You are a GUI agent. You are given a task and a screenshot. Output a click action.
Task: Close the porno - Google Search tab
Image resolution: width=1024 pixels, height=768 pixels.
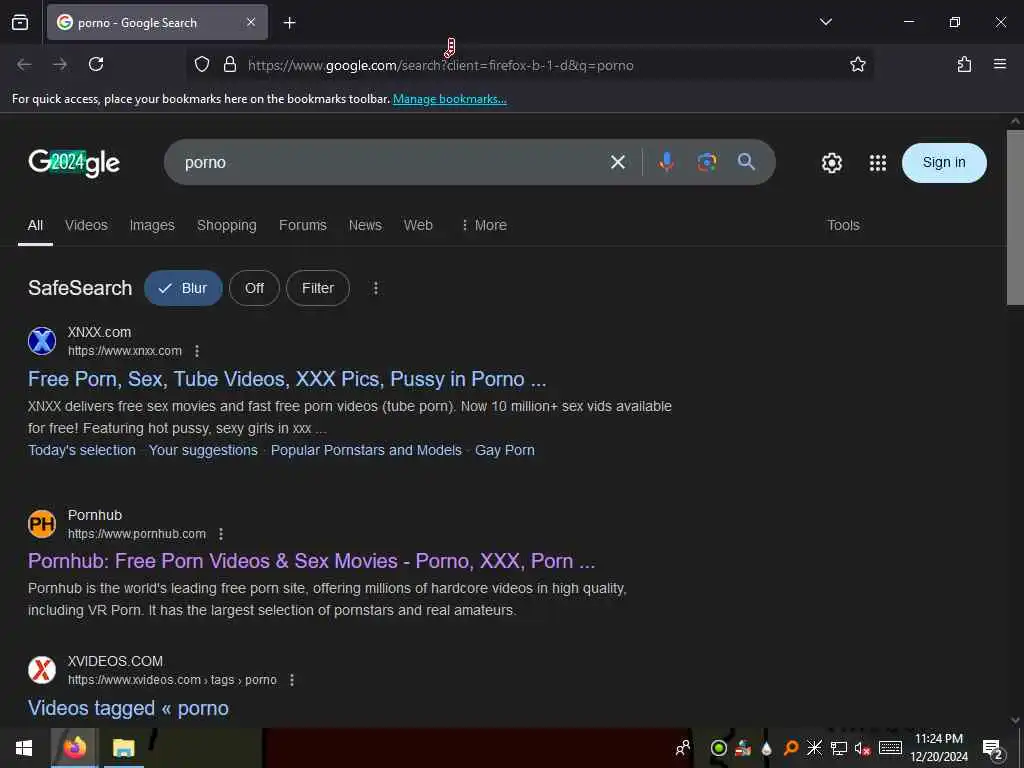(251, 22)
